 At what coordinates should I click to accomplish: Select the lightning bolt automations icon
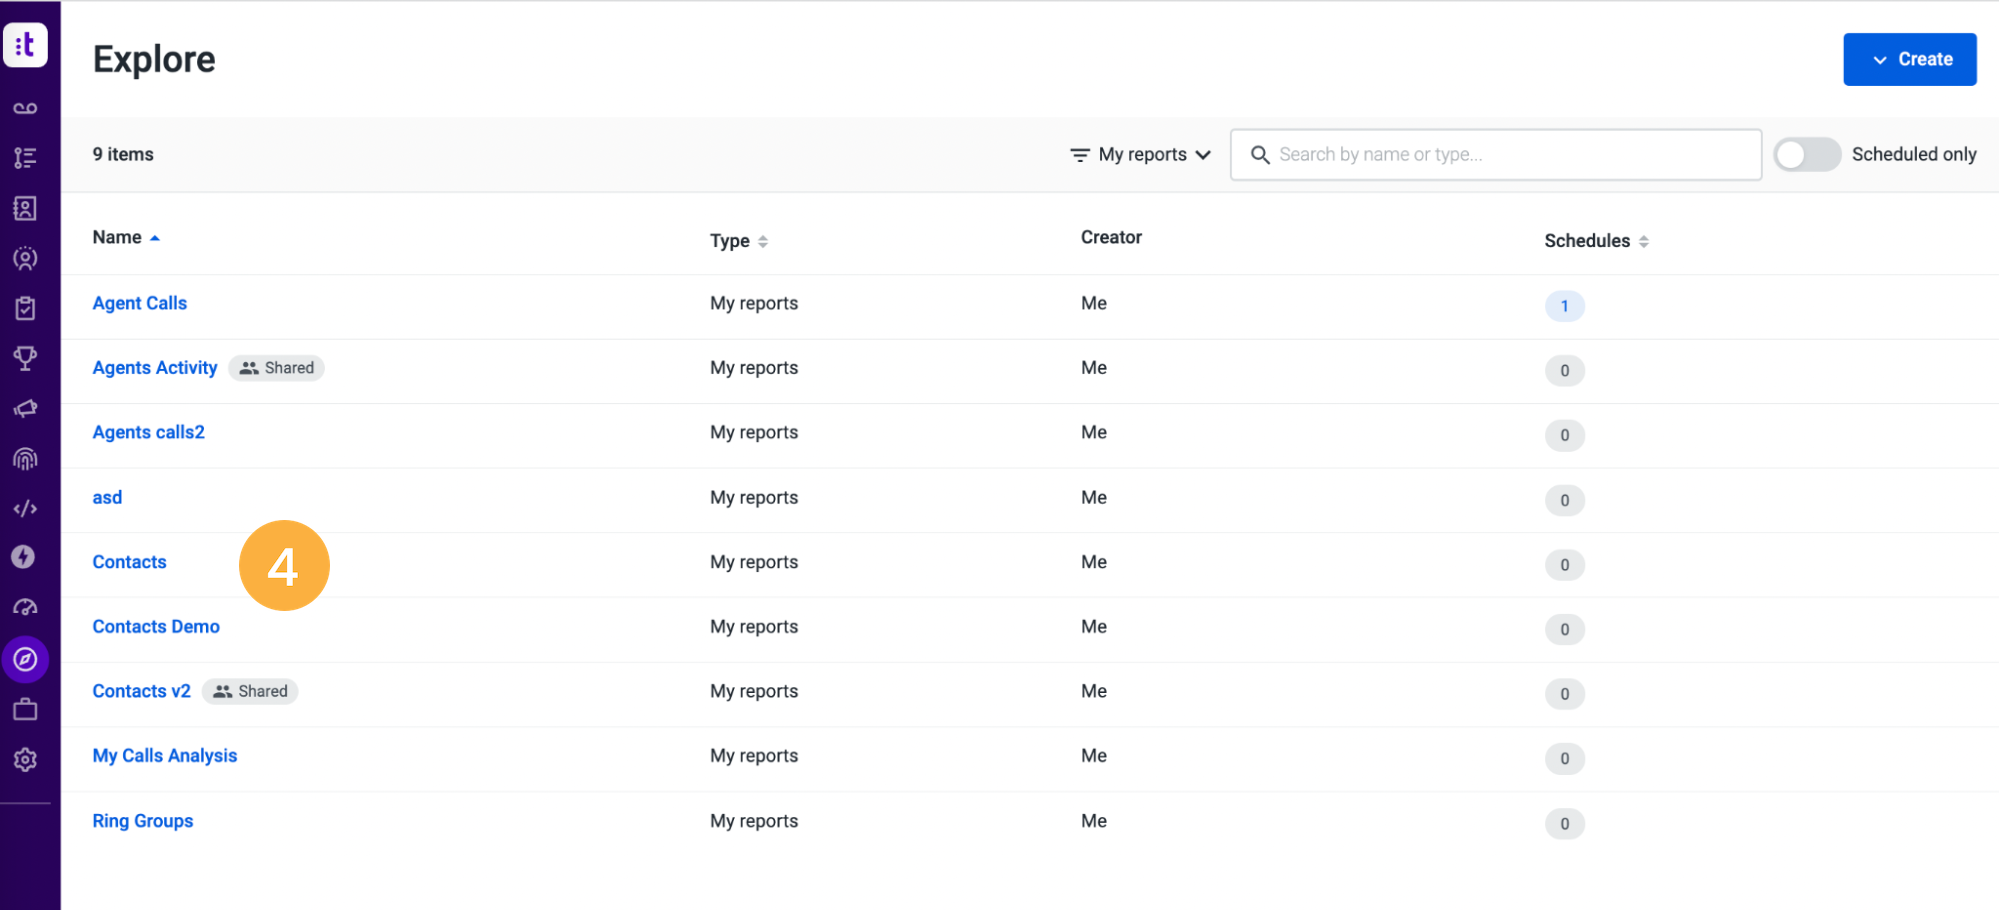click(25, 557)
